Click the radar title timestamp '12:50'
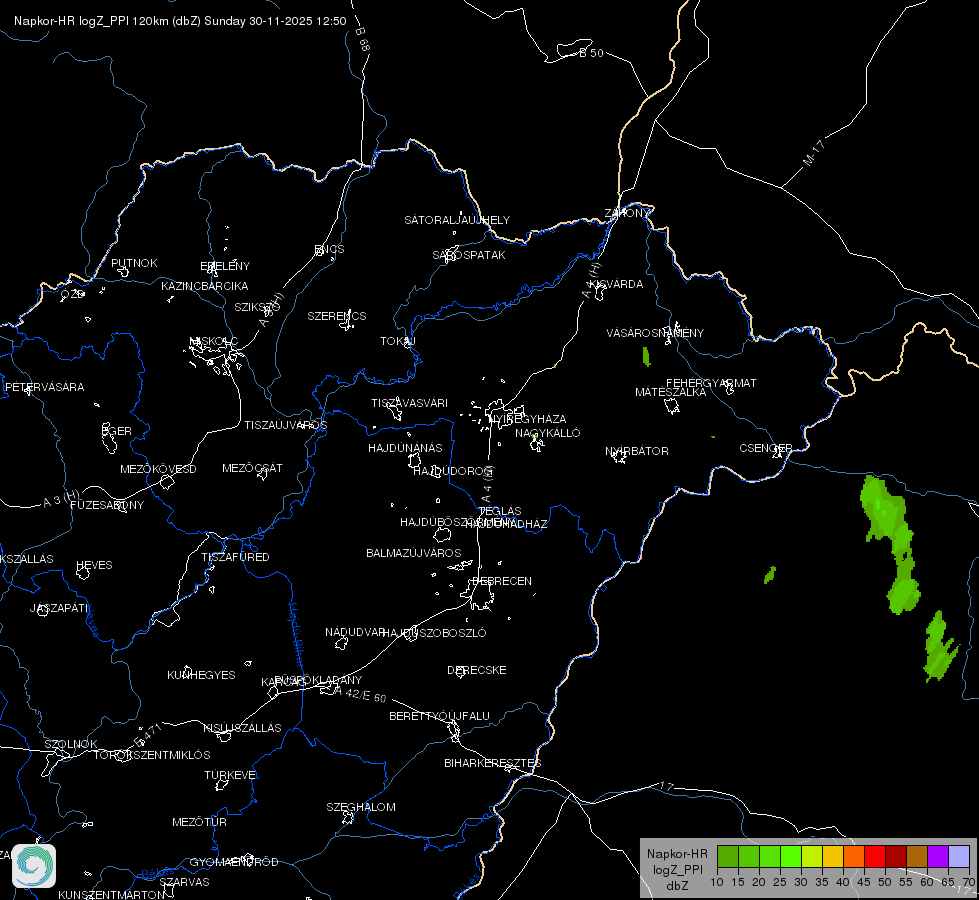This screenshot has height=900, width=979. [332, 21]
